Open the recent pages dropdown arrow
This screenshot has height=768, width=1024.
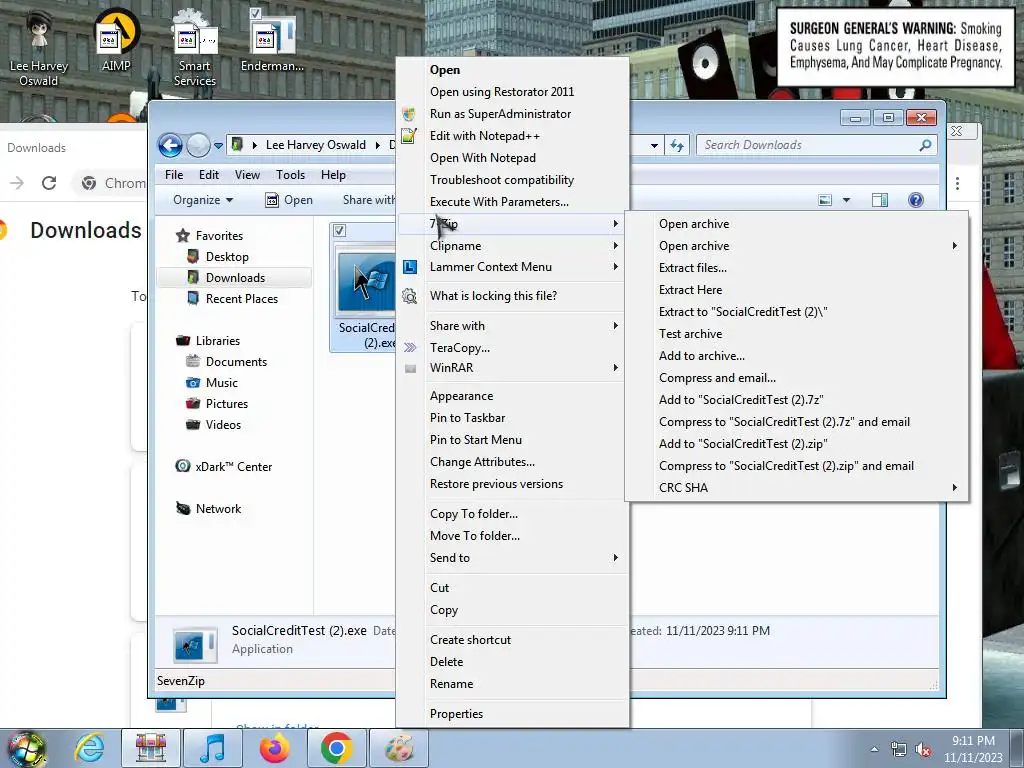(x=218, y=145)
